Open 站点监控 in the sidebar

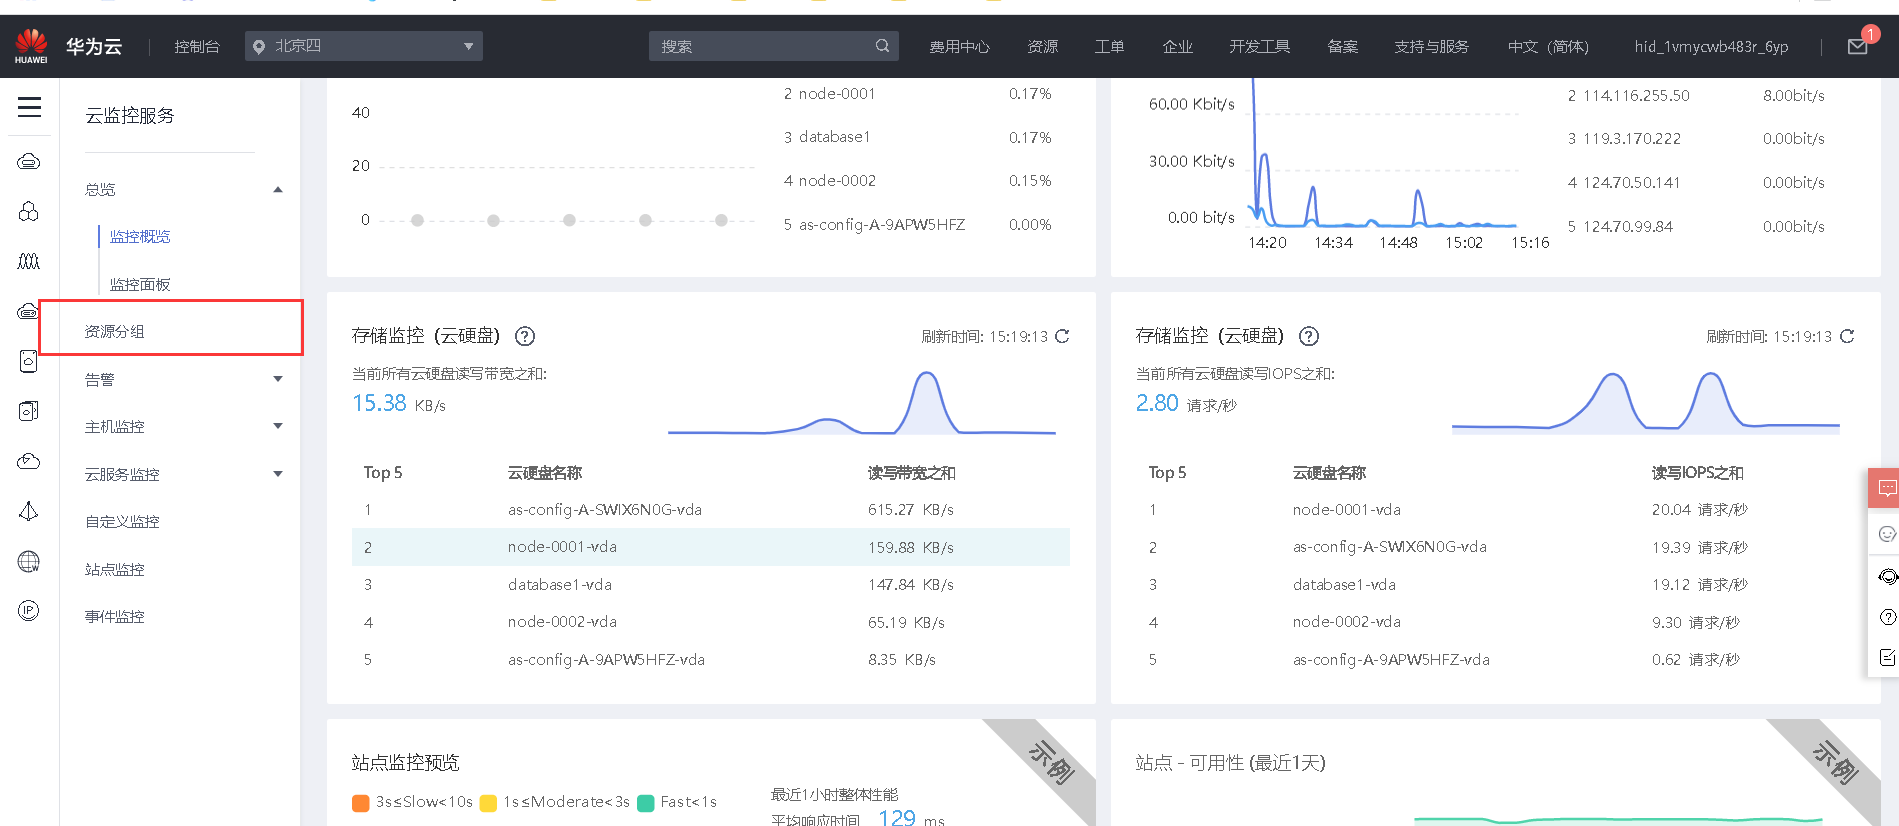coord(115,570)
